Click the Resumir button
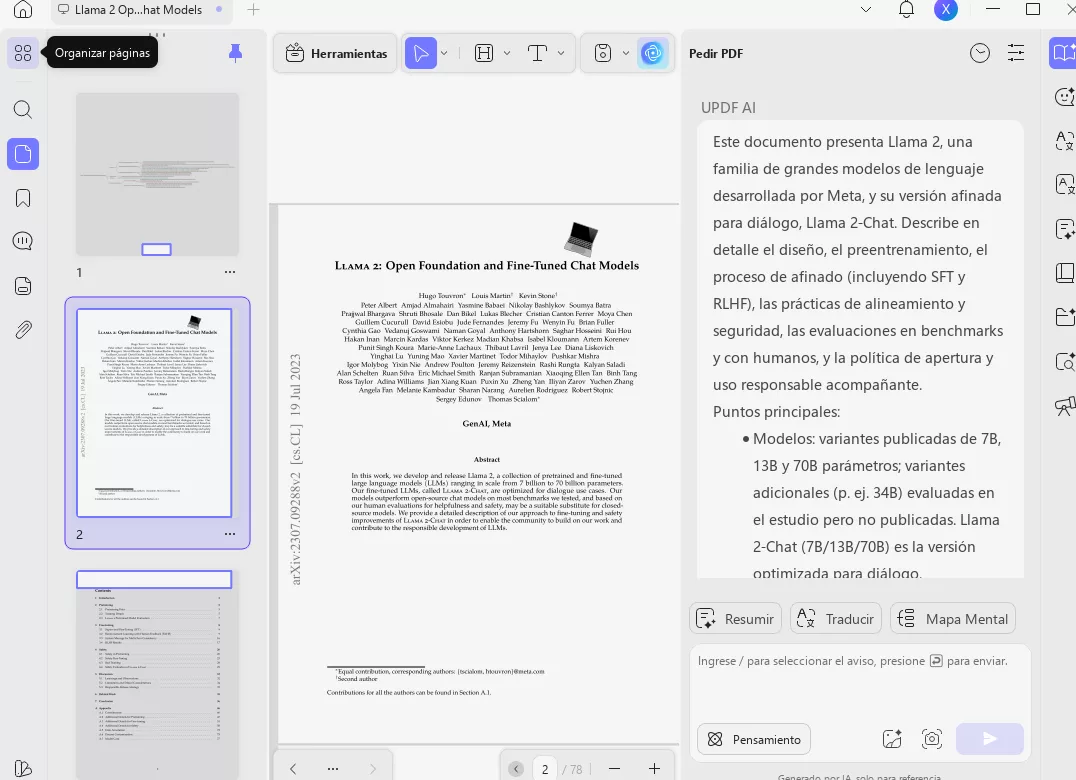 coord(735,619)
